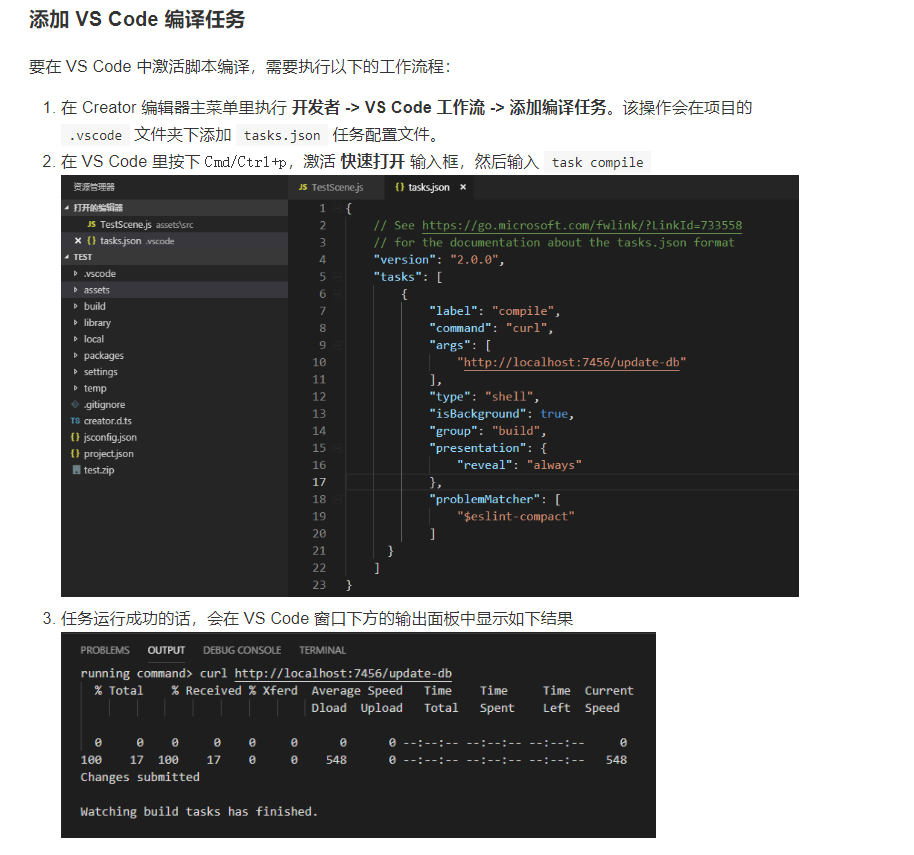
Task: Click line number 17 in the gutter
Action: point(319,482)
